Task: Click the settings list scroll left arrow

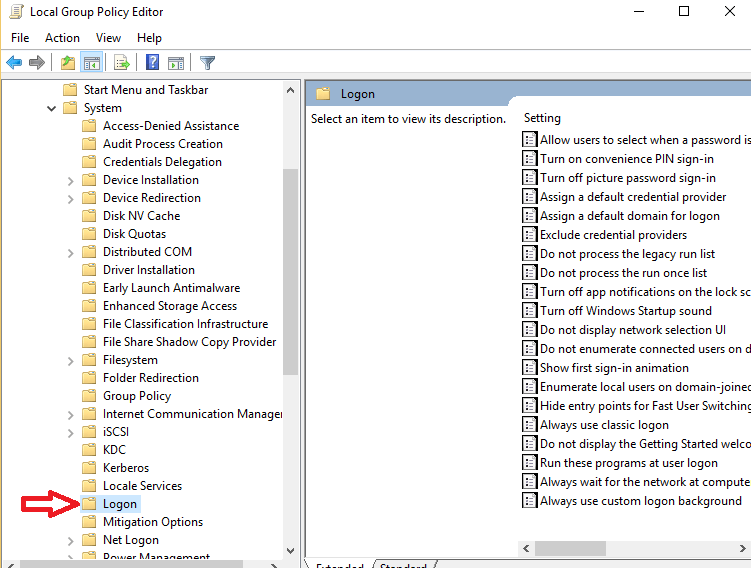Action: [x=526, y=548]
